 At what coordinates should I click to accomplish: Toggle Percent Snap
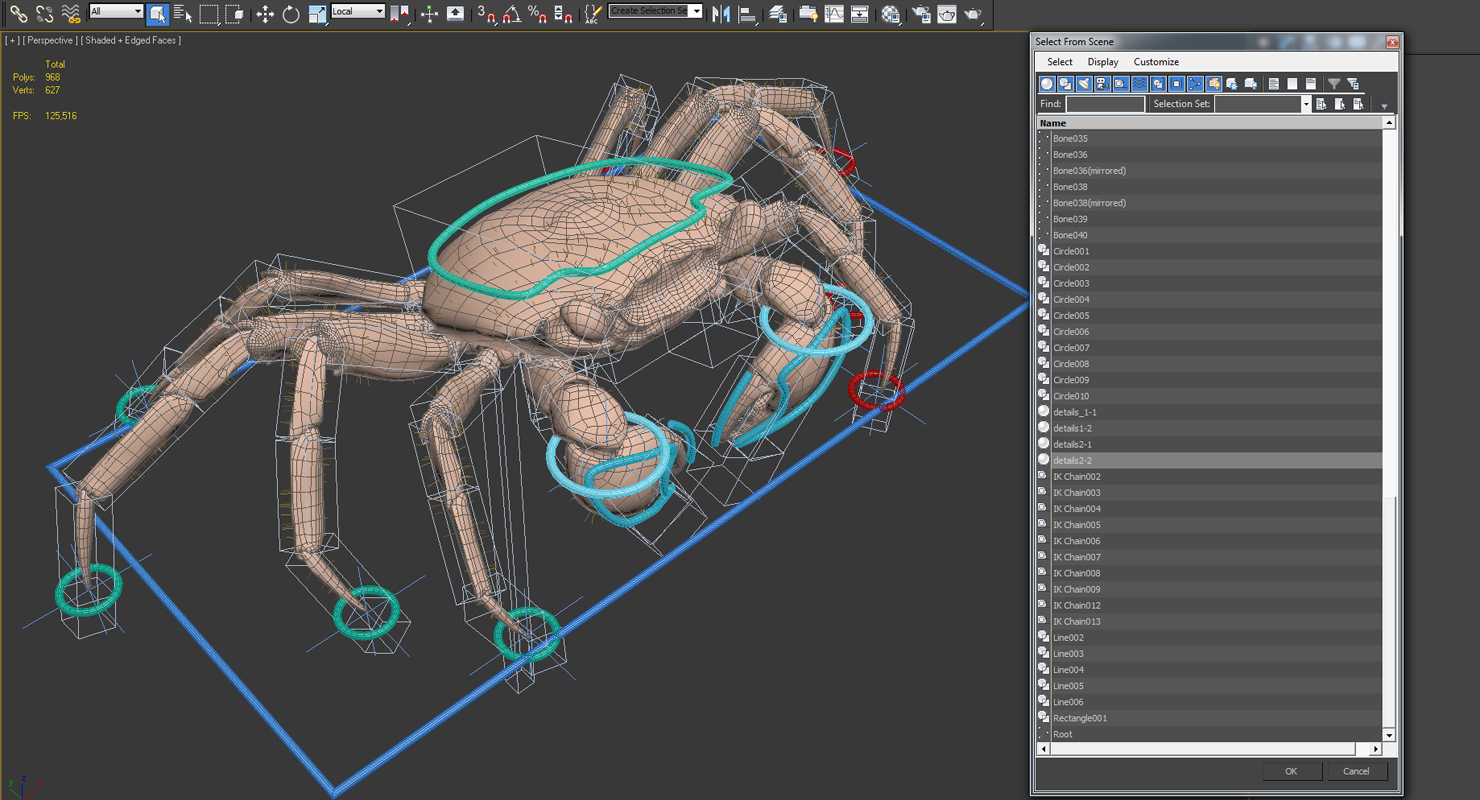point(538,14)
